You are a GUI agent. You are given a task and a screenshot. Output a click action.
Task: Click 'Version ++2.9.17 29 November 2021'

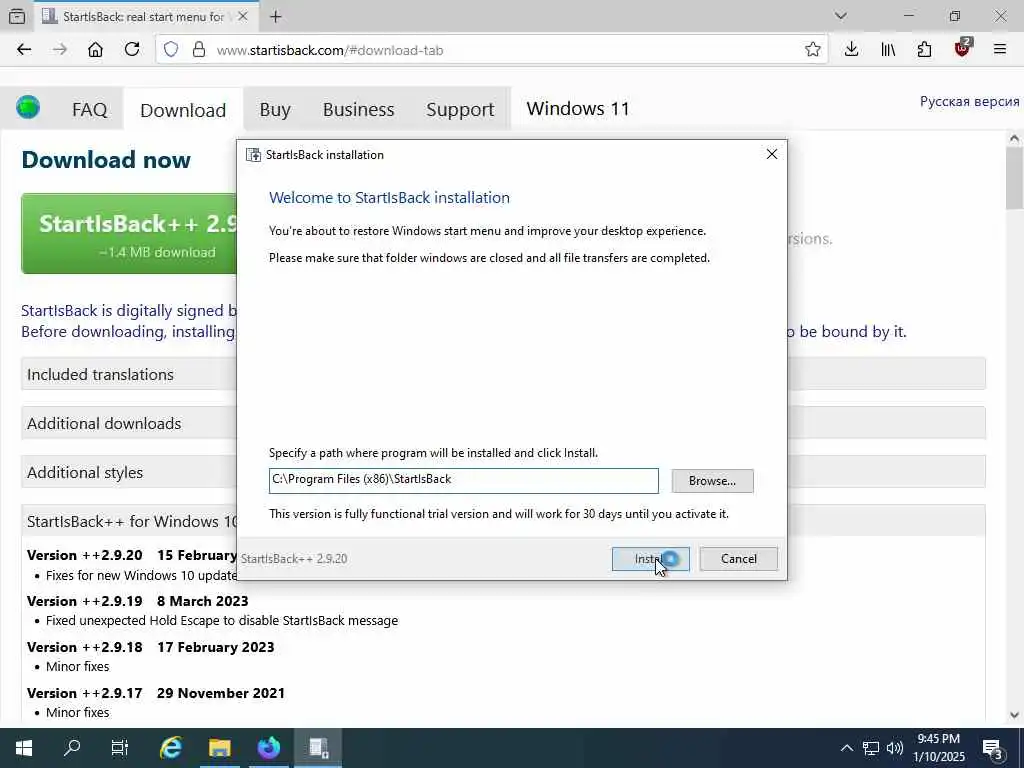(156, 693)
